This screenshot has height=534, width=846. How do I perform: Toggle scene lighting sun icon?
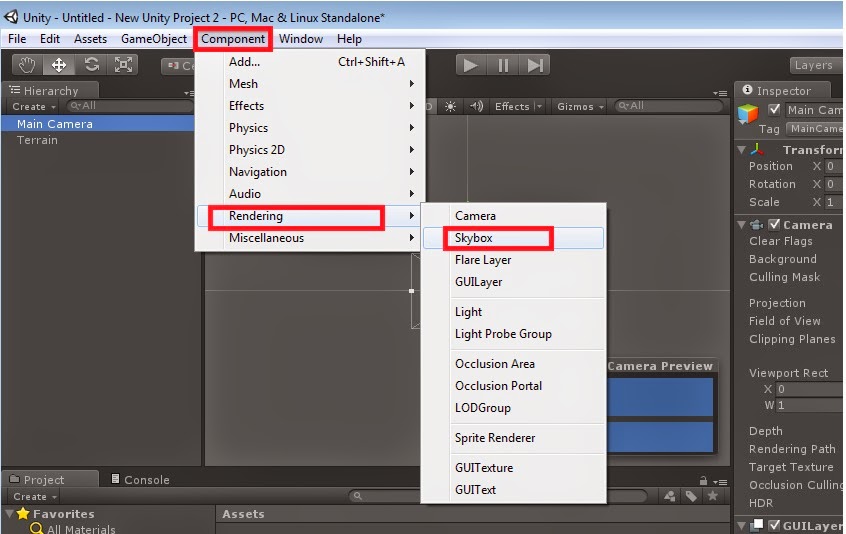click(x=450, y=106)
